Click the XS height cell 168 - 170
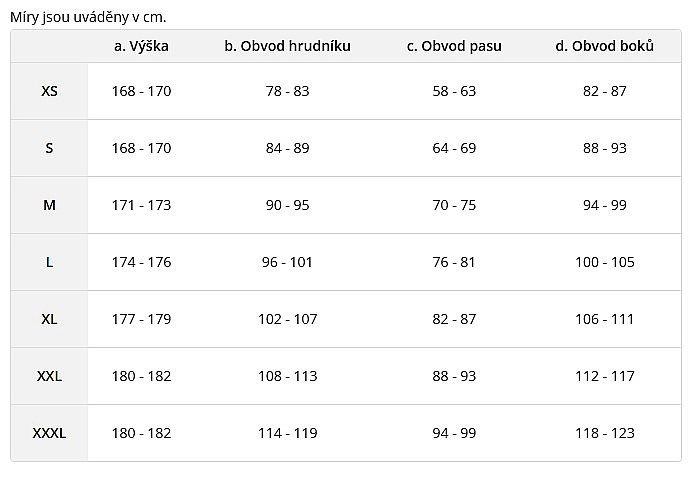 141,91
